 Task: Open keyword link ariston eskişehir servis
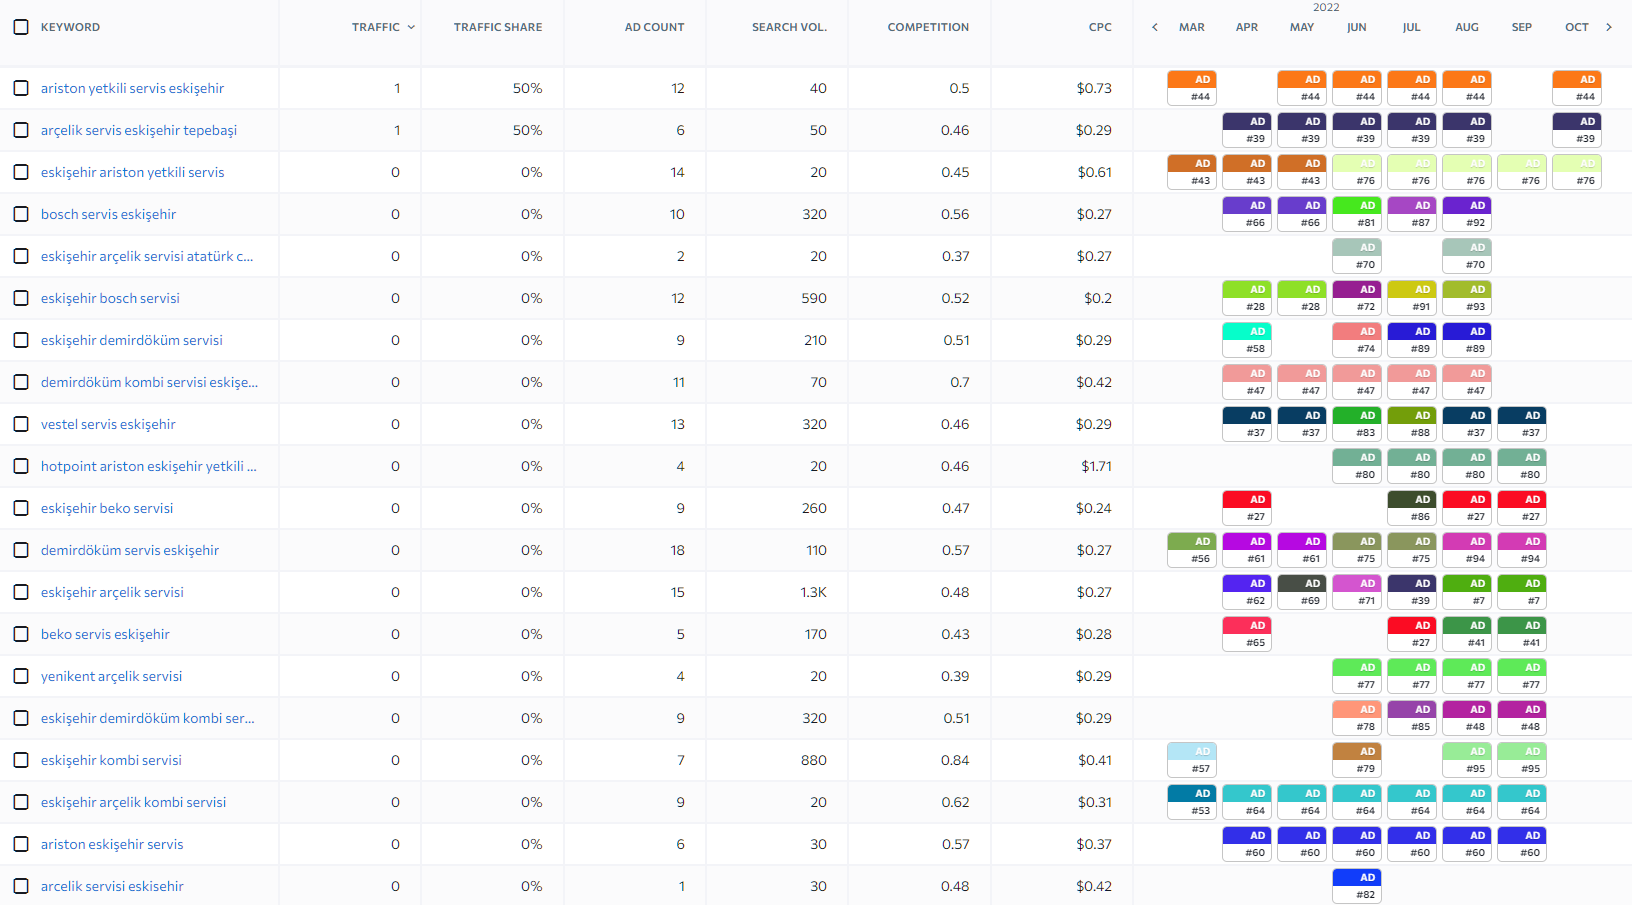[112, 844]
